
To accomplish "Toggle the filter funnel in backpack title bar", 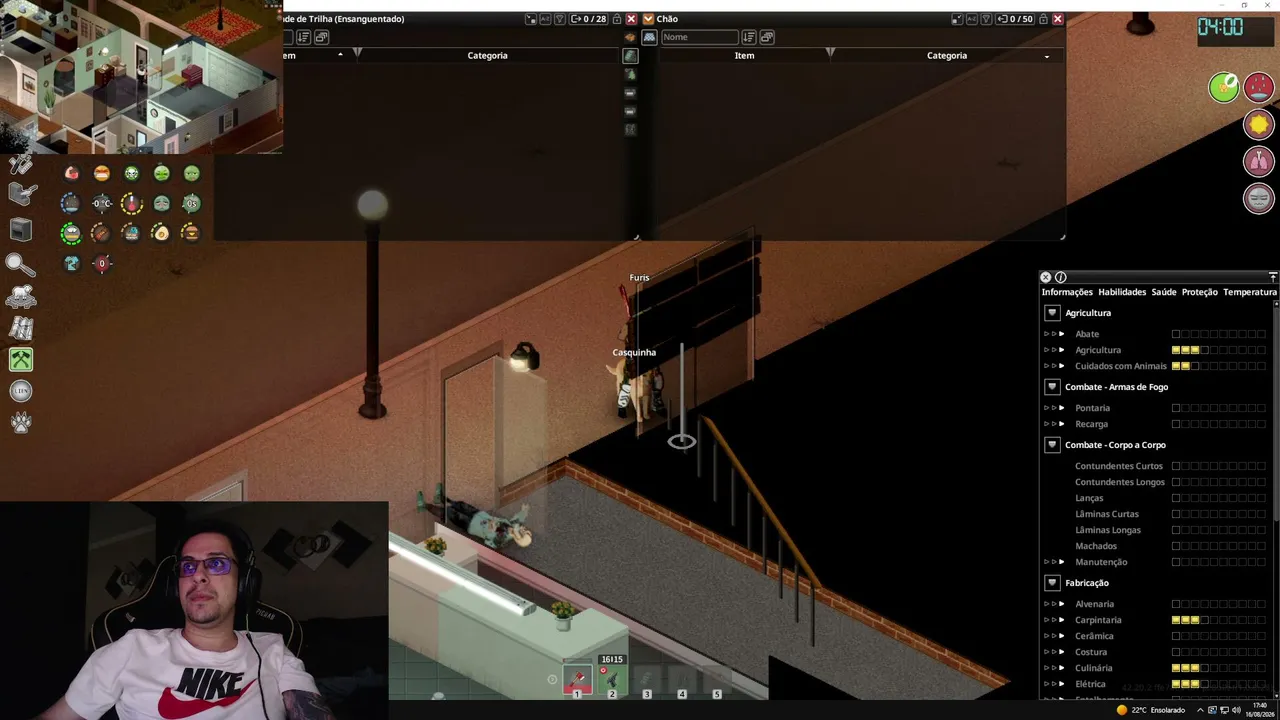I will click(x=560, y=19).
